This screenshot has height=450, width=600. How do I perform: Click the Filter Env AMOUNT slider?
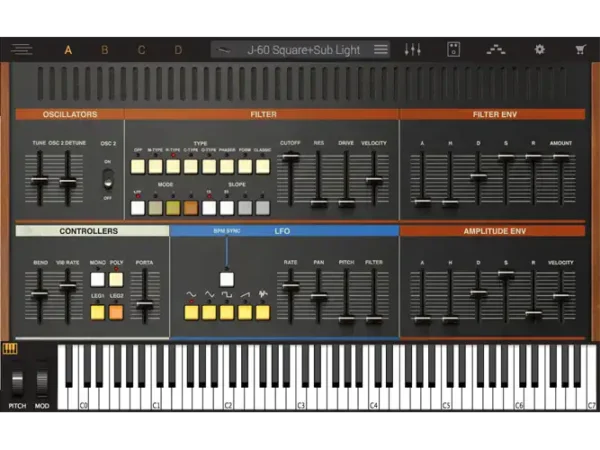[561, 157]
